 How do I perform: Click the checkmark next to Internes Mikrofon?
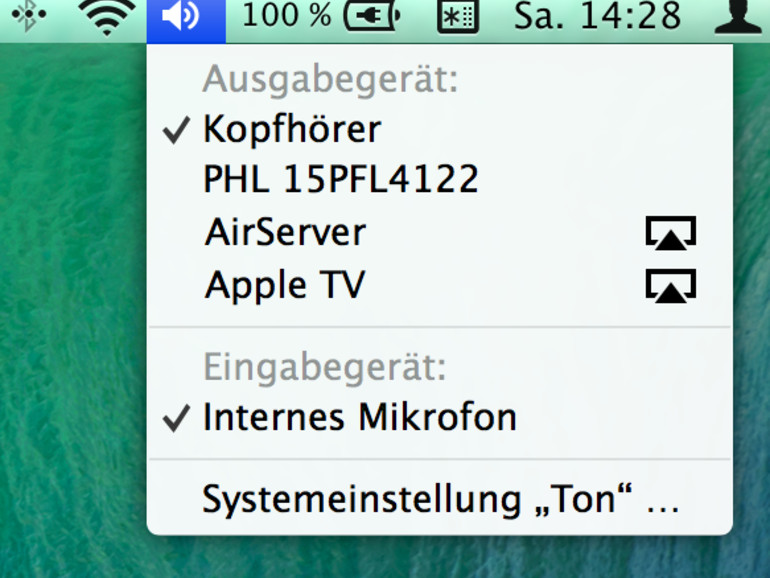(176, 419)
